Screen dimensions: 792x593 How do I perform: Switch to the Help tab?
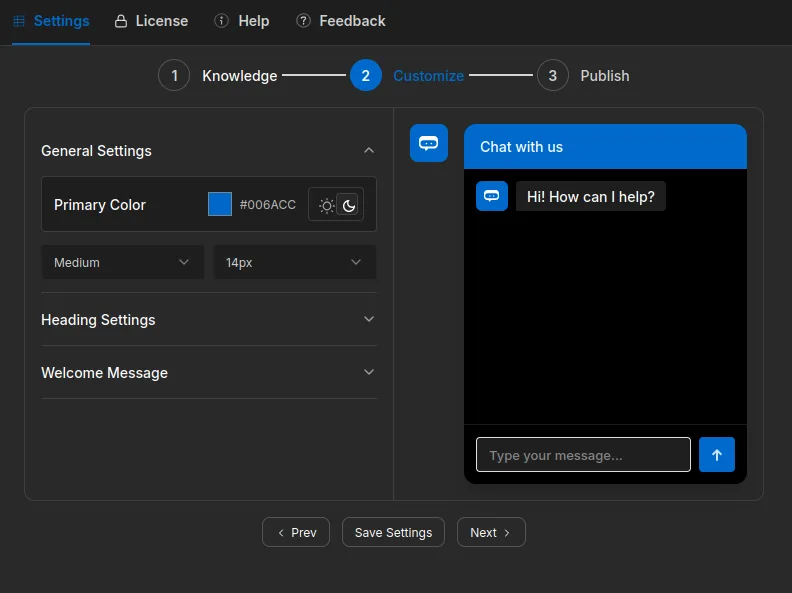click(x=241, y=21)
